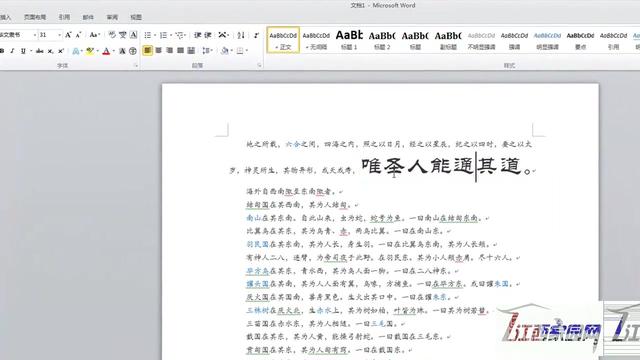
Task: Toggle Italic formatting
Action: [x=12, y=51]
